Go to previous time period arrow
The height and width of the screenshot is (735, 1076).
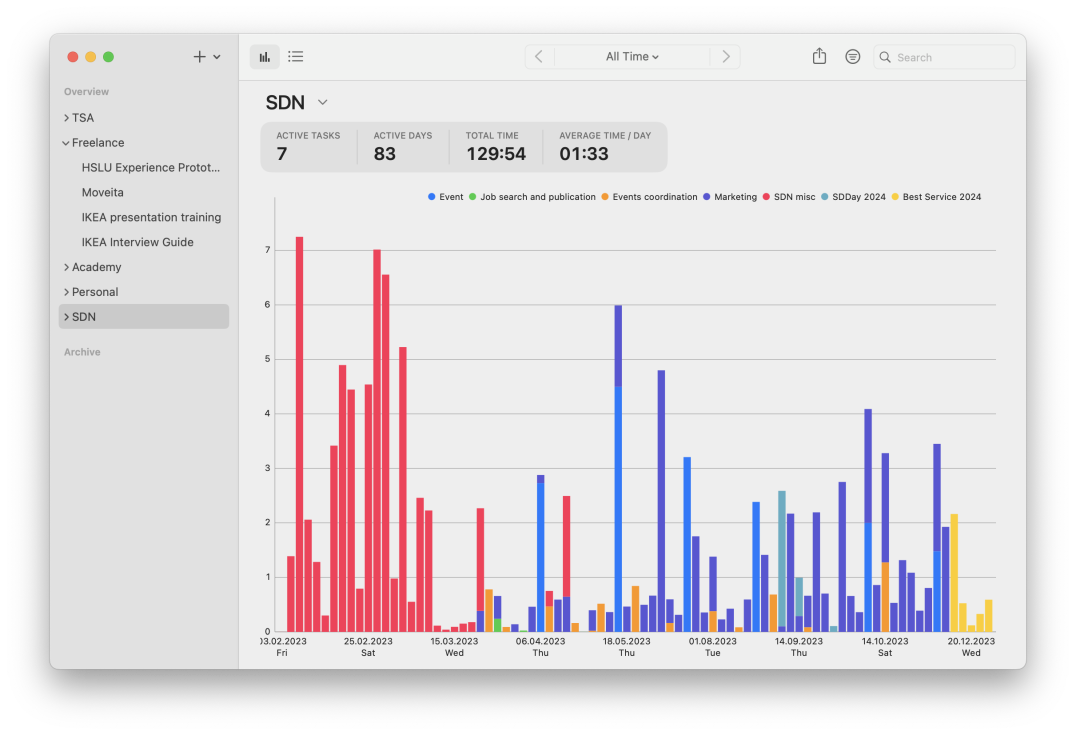(x=539, y=57)
